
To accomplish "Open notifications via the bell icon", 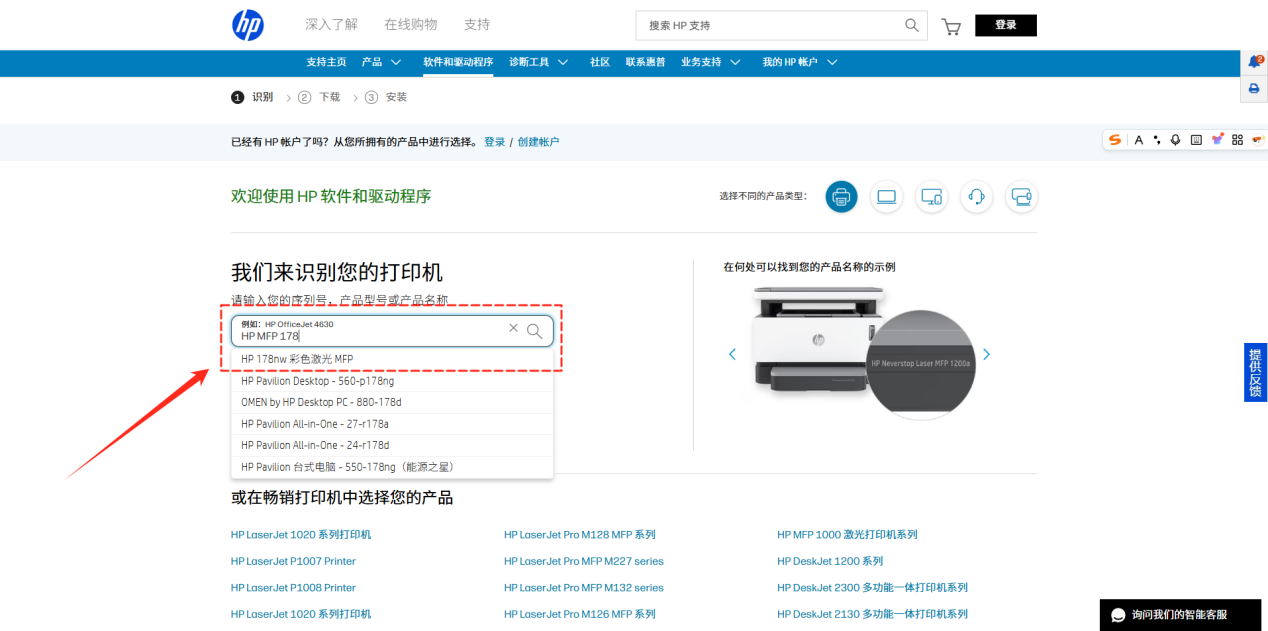I will click(x=1254, y=61).
